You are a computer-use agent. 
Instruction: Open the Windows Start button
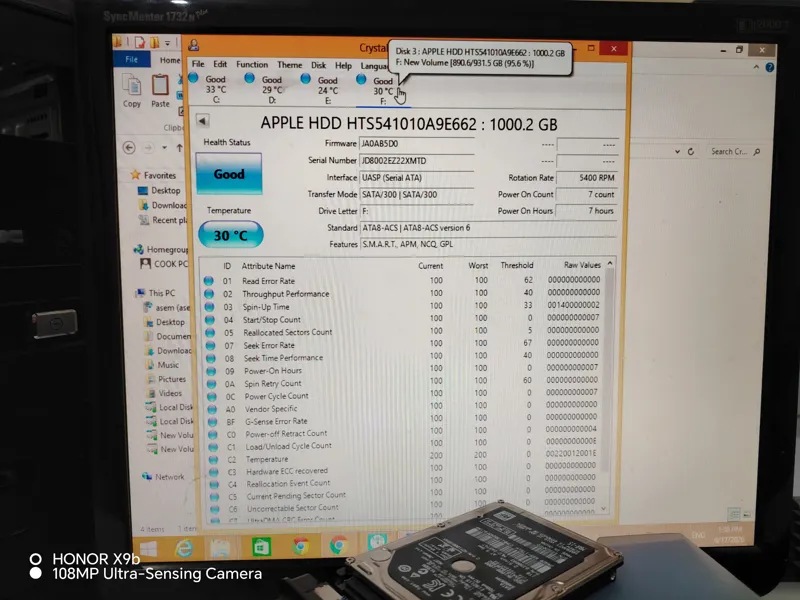coord(148,548)
